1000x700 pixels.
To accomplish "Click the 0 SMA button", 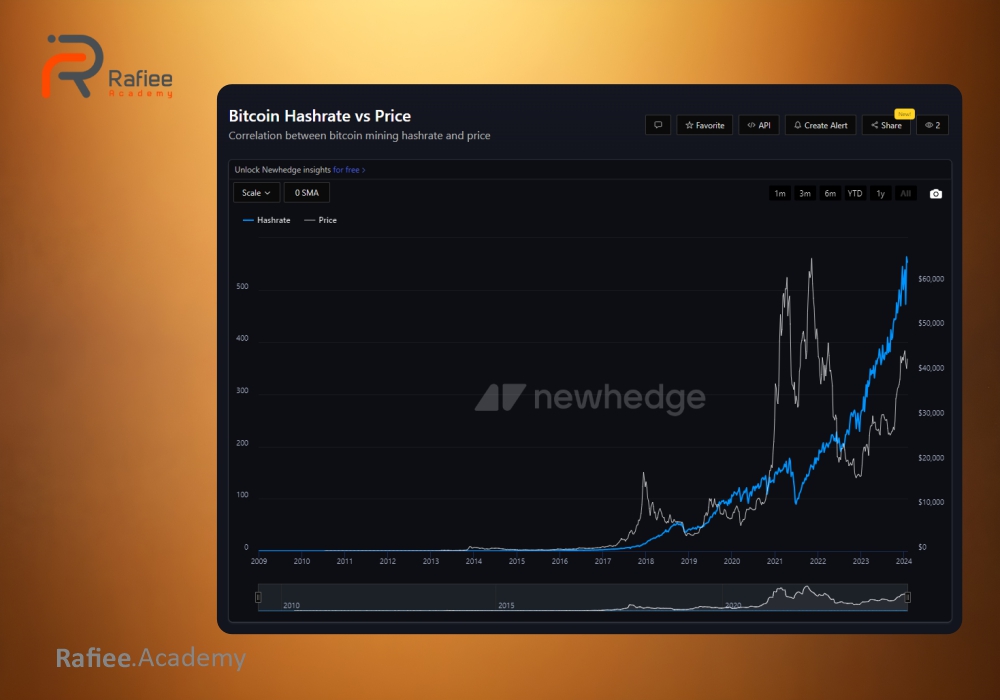I will [307, 193].
